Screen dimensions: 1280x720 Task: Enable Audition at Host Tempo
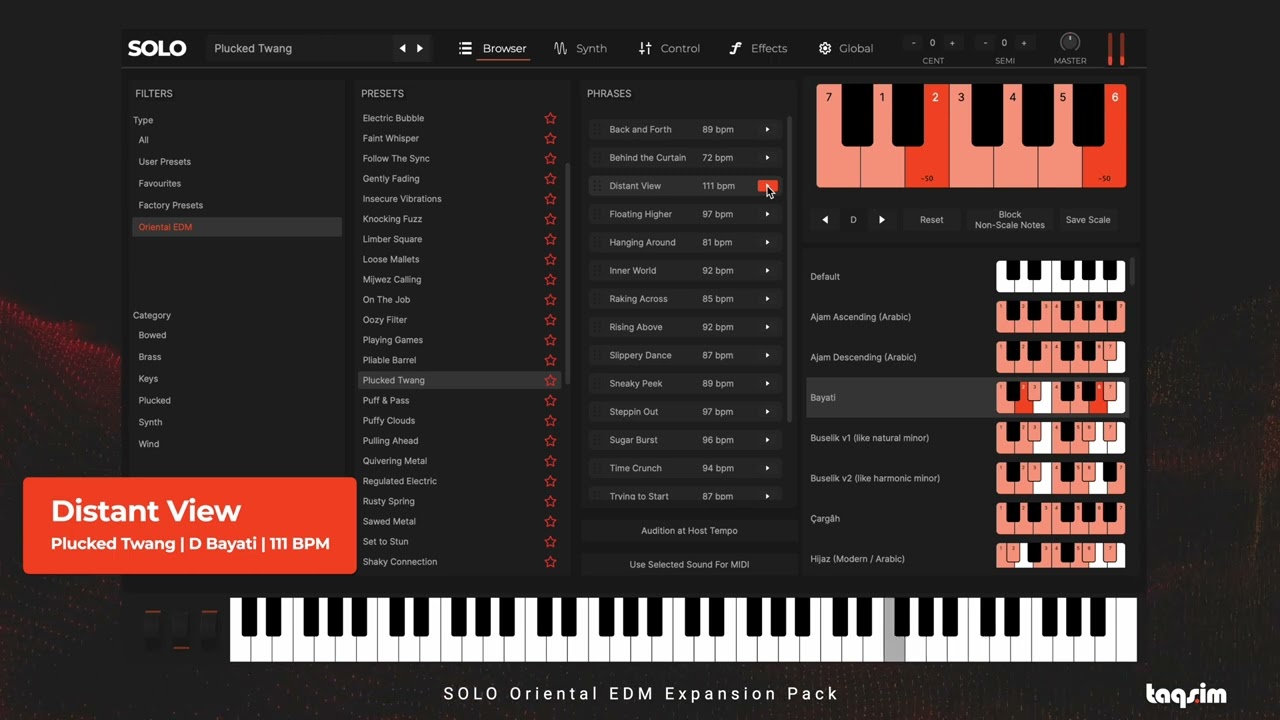(689, 531)
